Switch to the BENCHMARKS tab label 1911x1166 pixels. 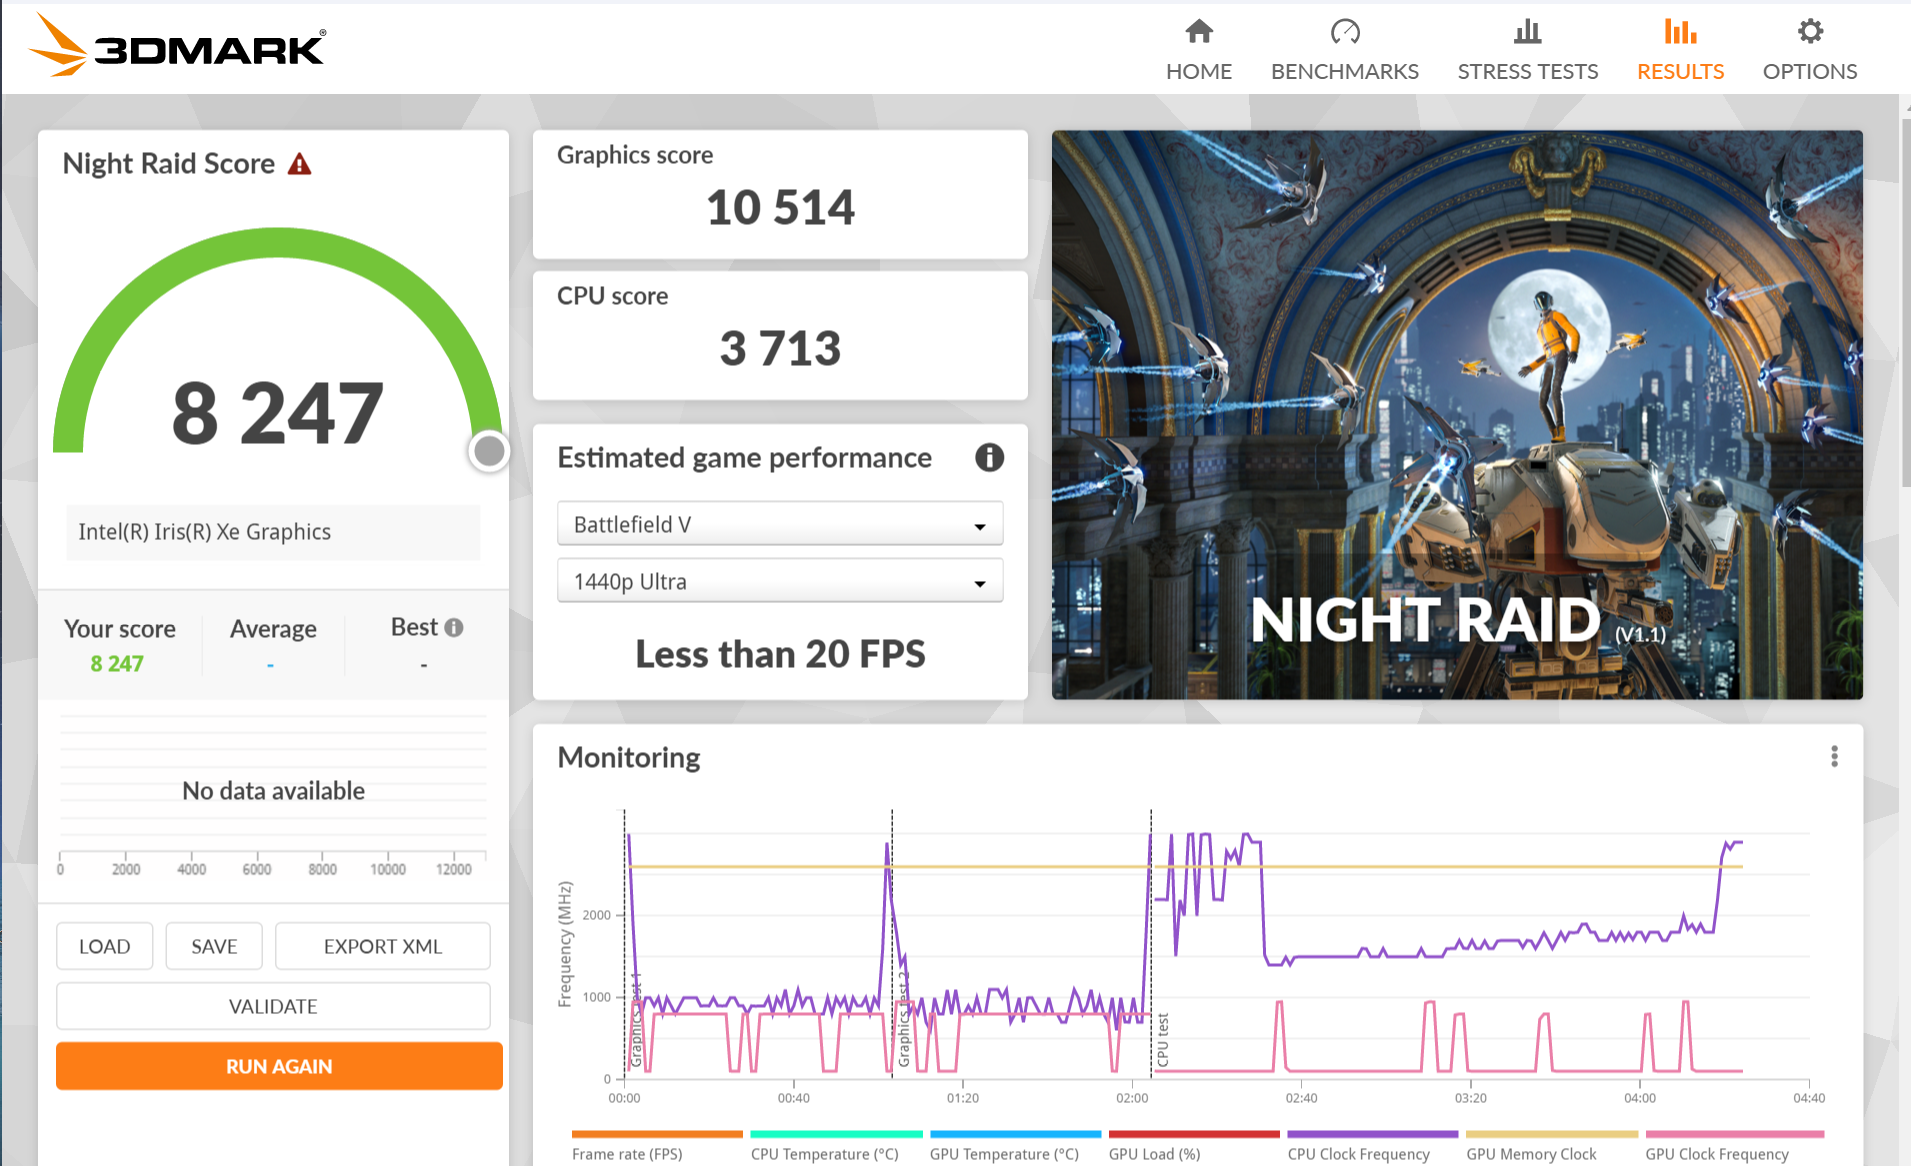(1345, 71)
